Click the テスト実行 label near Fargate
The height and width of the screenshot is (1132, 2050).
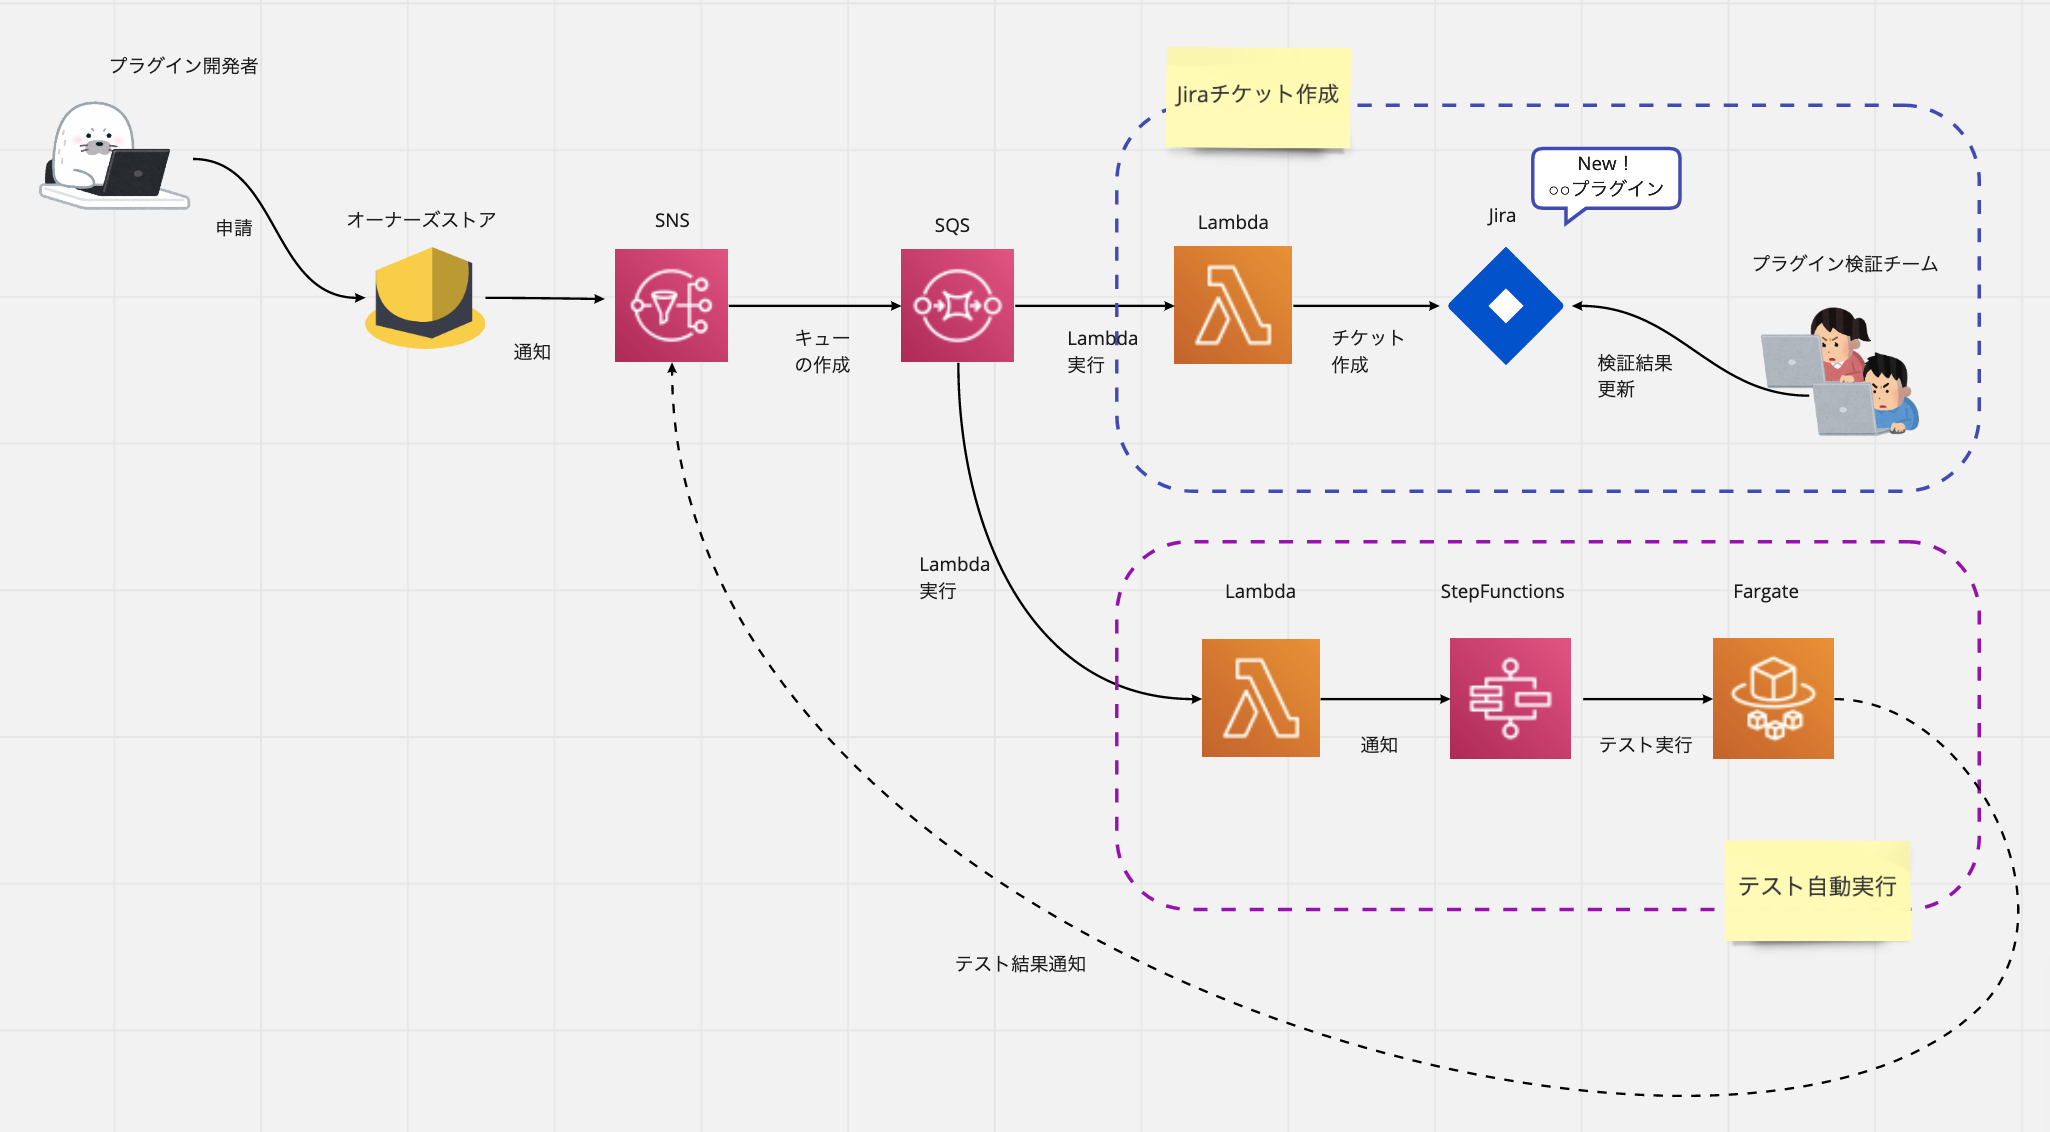click(x=1645, y=745)
